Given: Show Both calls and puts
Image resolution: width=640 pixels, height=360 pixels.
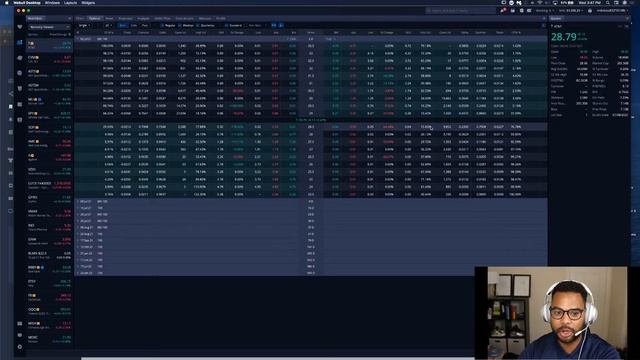Looking at the screenshot, I should [122, 25].
